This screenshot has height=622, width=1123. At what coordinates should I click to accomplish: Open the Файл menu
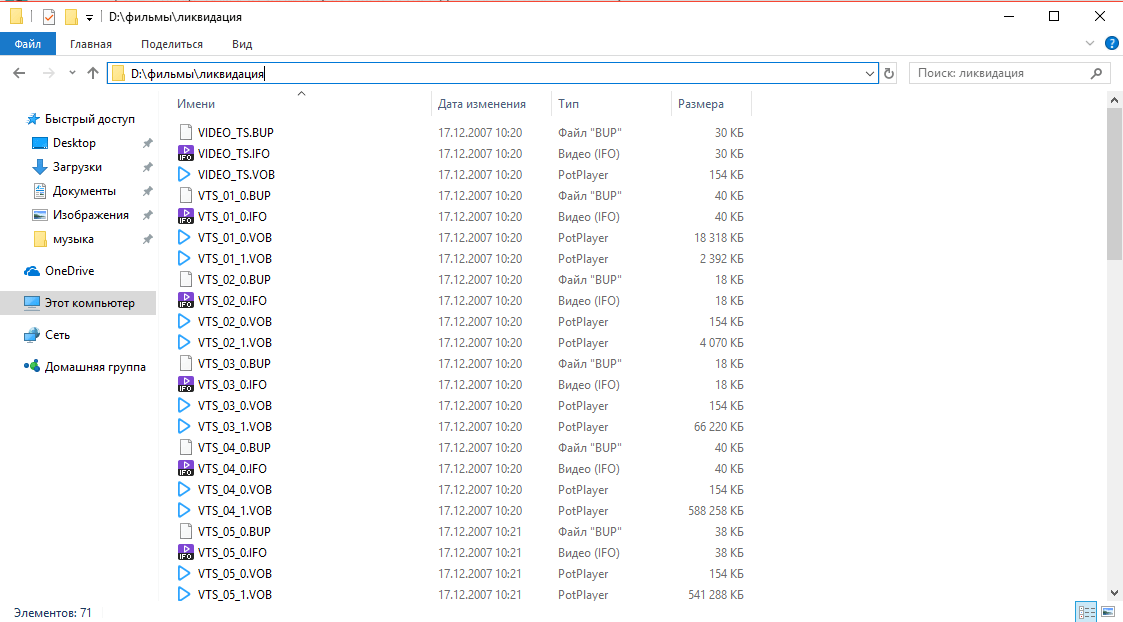point(28,44)
